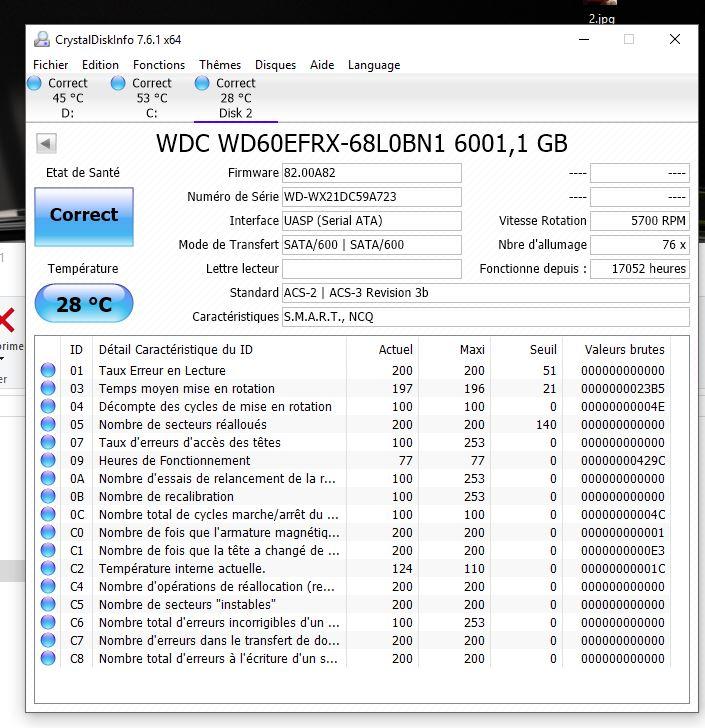Click the Correct health status button
Image resolution: width=705 pixels, height=728 pixels.
pyautogui.click(x=84, y=216)
